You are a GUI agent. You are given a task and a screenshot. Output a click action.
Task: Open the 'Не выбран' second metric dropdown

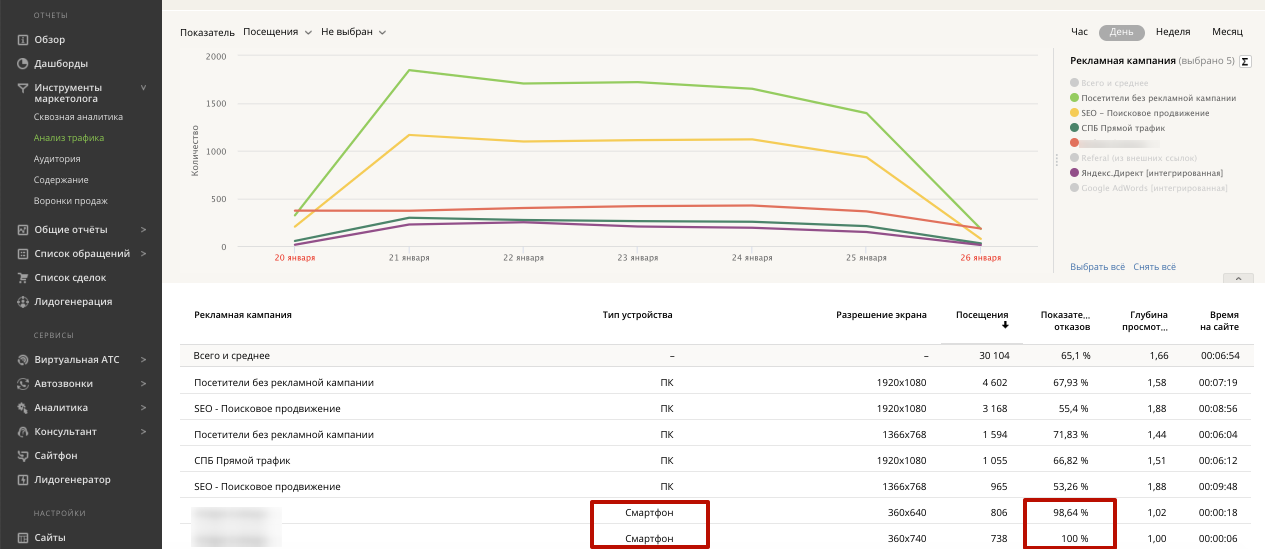coord(353,32)
